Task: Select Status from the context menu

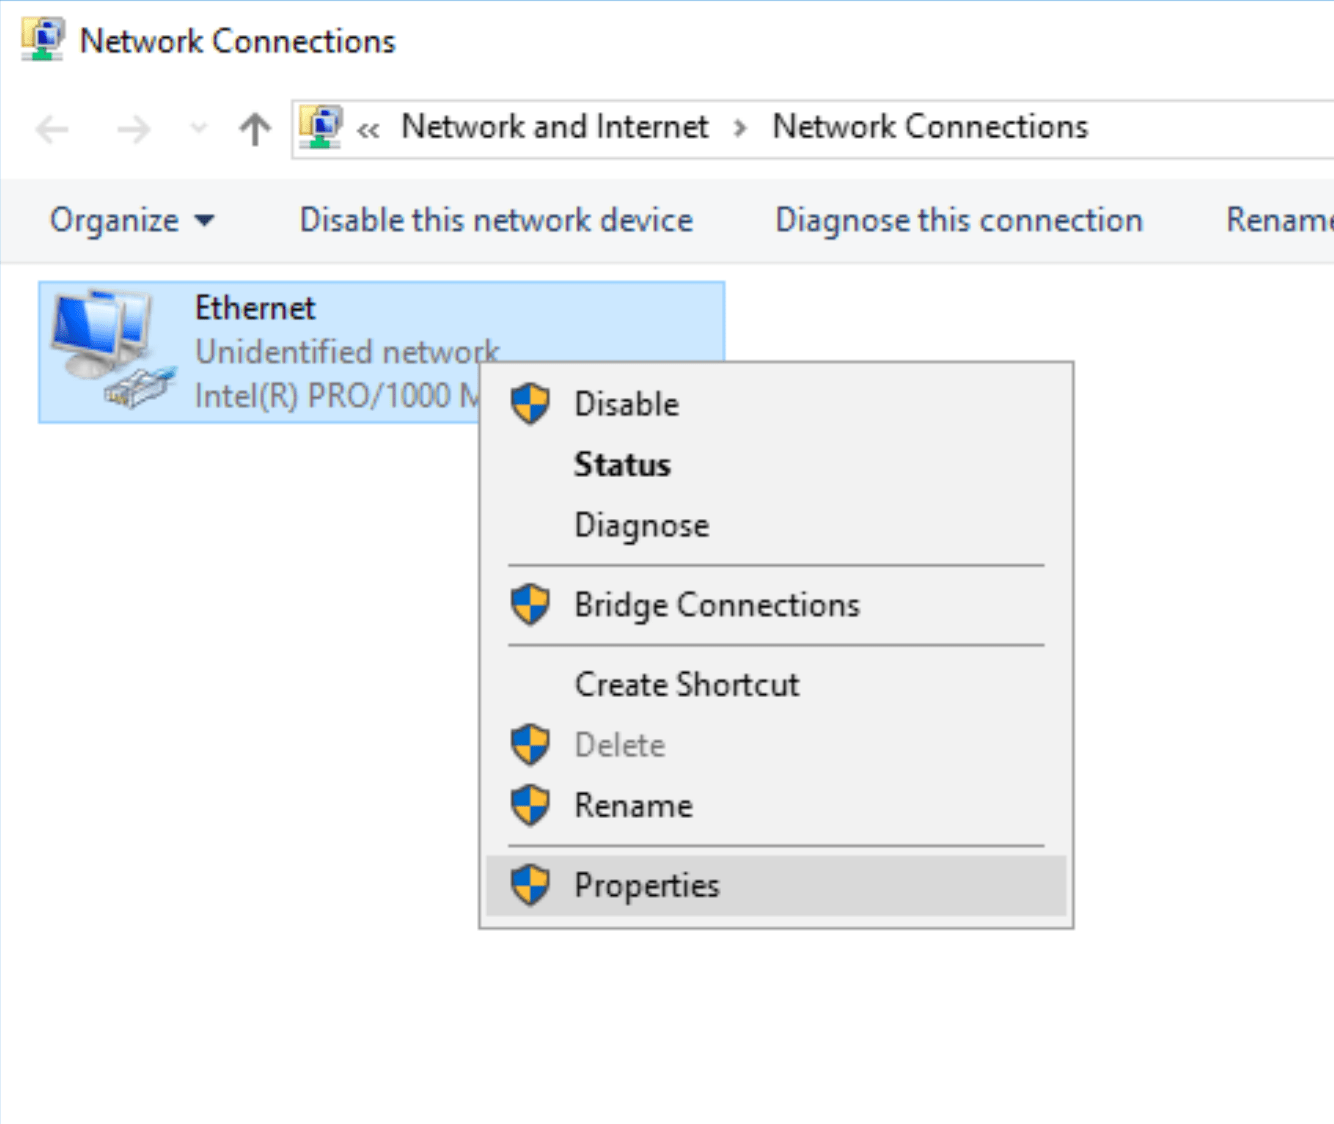Action: point(622,465)
